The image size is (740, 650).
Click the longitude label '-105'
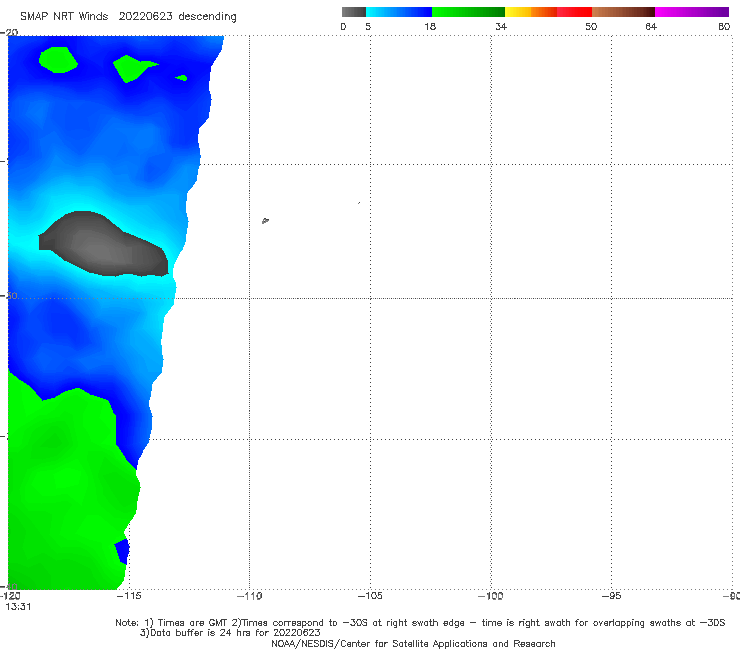tap(370, 596)
